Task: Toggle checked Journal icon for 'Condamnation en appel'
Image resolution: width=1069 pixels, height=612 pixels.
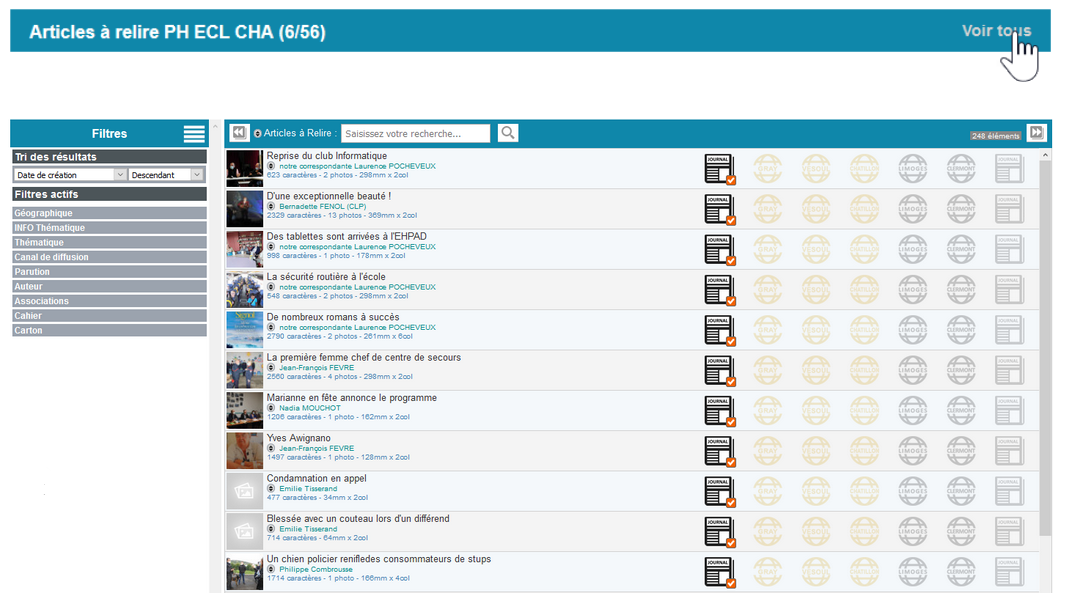Action: pos(719,491)
